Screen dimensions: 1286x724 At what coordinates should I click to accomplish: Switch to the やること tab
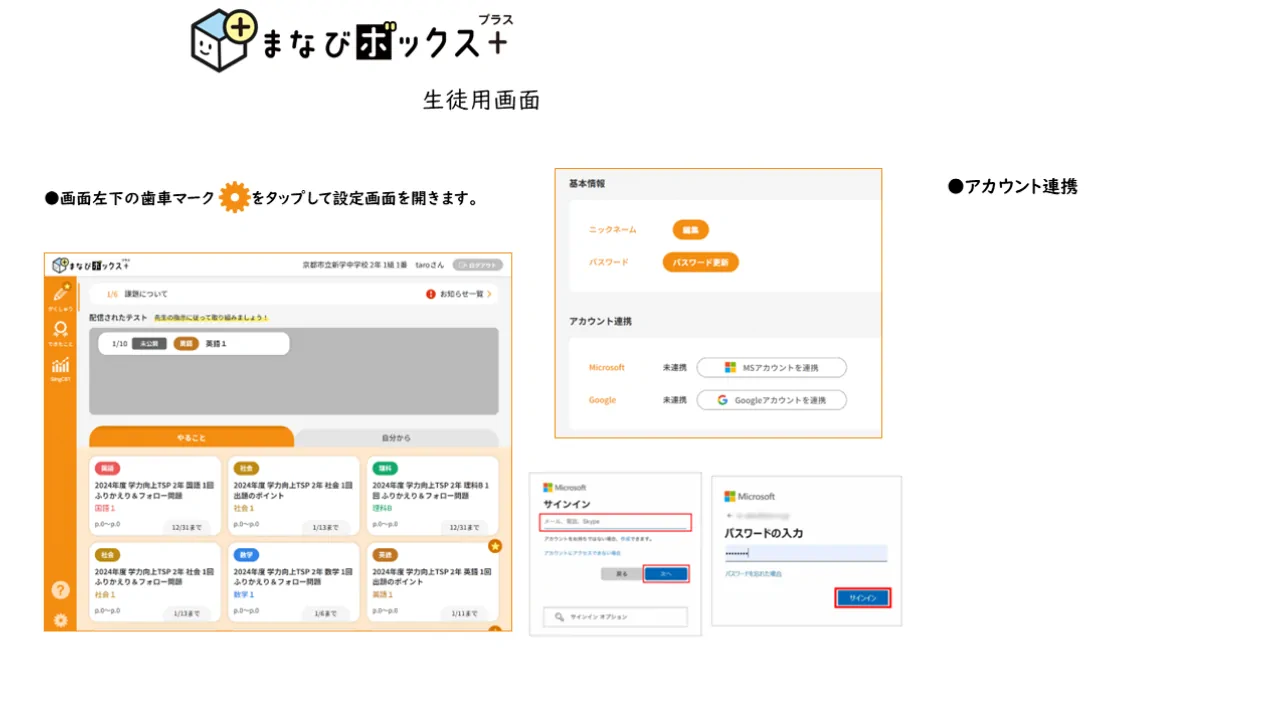191,437
